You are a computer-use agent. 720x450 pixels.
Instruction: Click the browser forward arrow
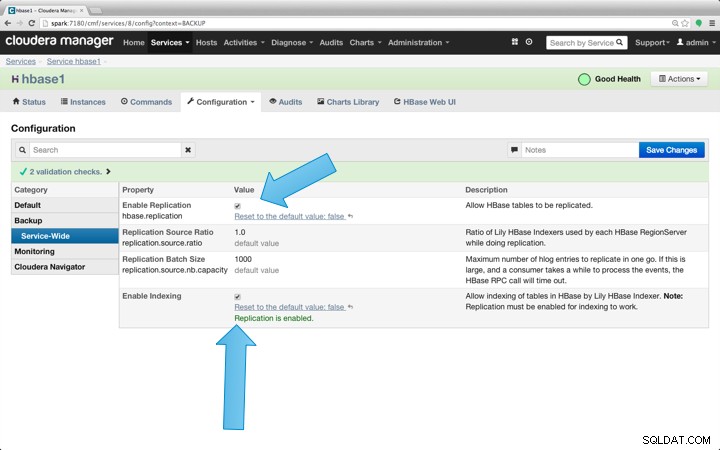19,23
